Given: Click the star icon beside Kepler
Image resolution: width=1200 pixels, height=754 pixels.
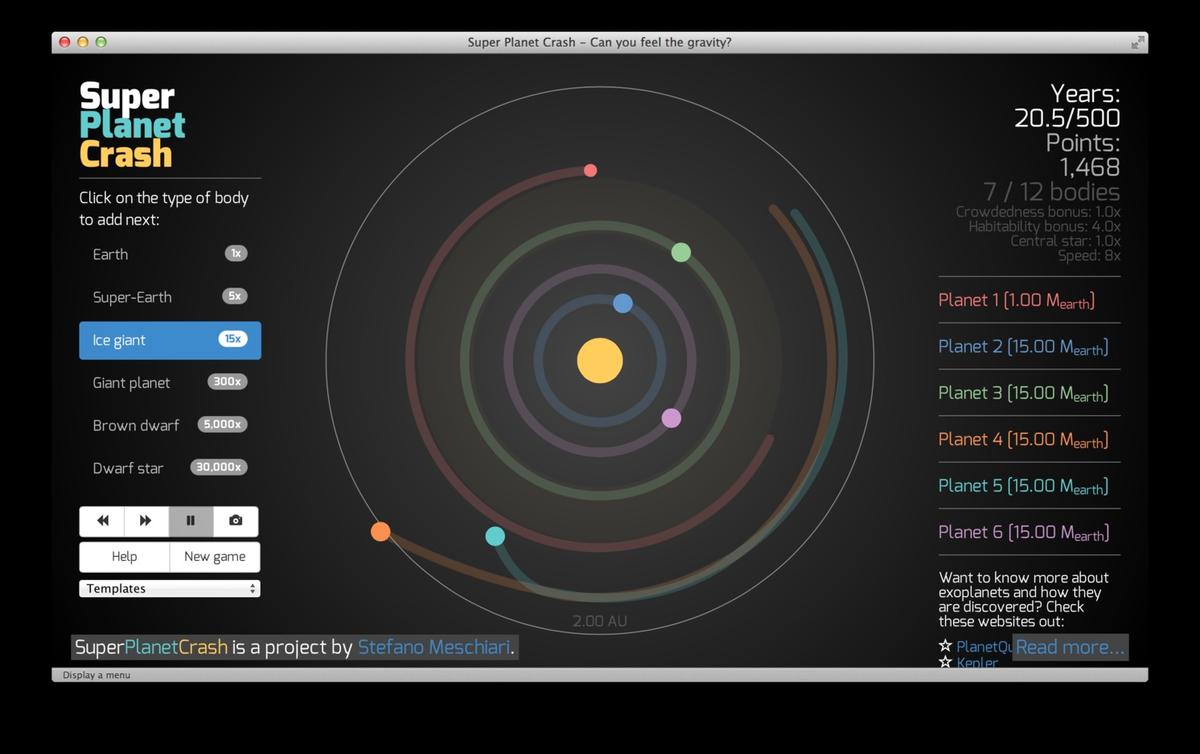Looking at the screenshot, I should tap(945, 663).
